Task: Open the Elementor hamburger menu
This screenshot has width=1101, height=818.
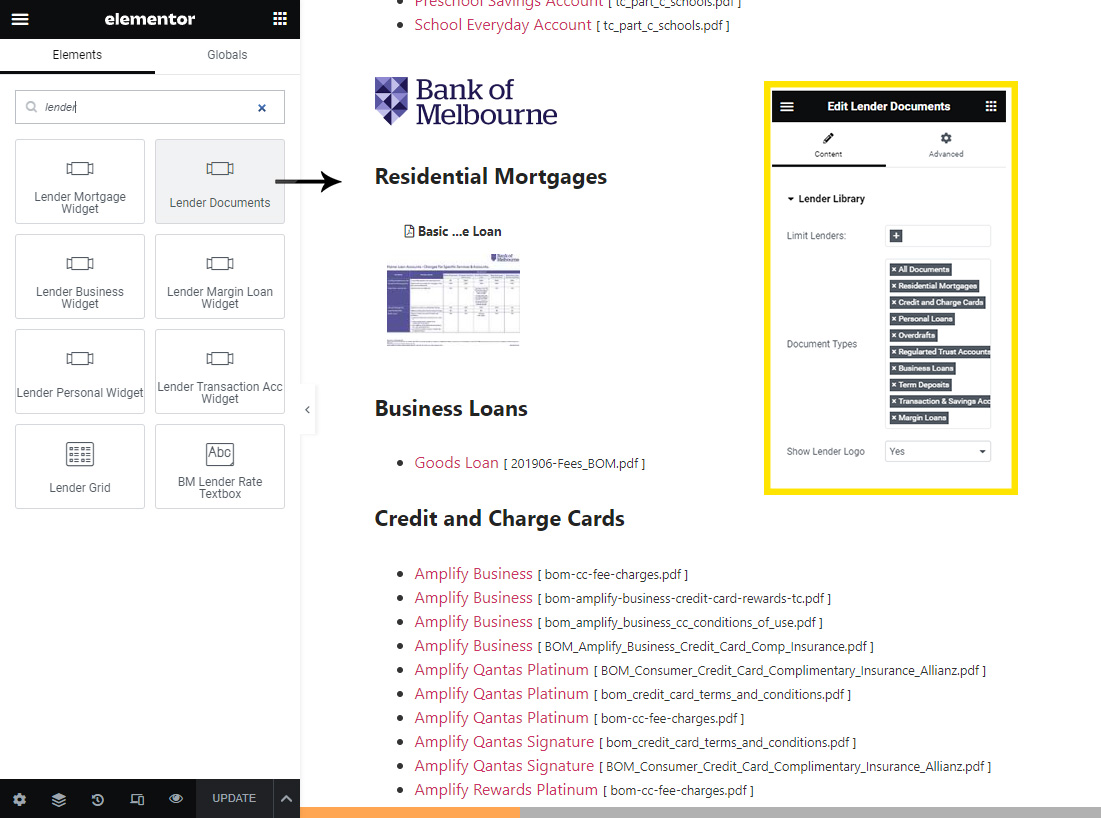Action: 20,19
